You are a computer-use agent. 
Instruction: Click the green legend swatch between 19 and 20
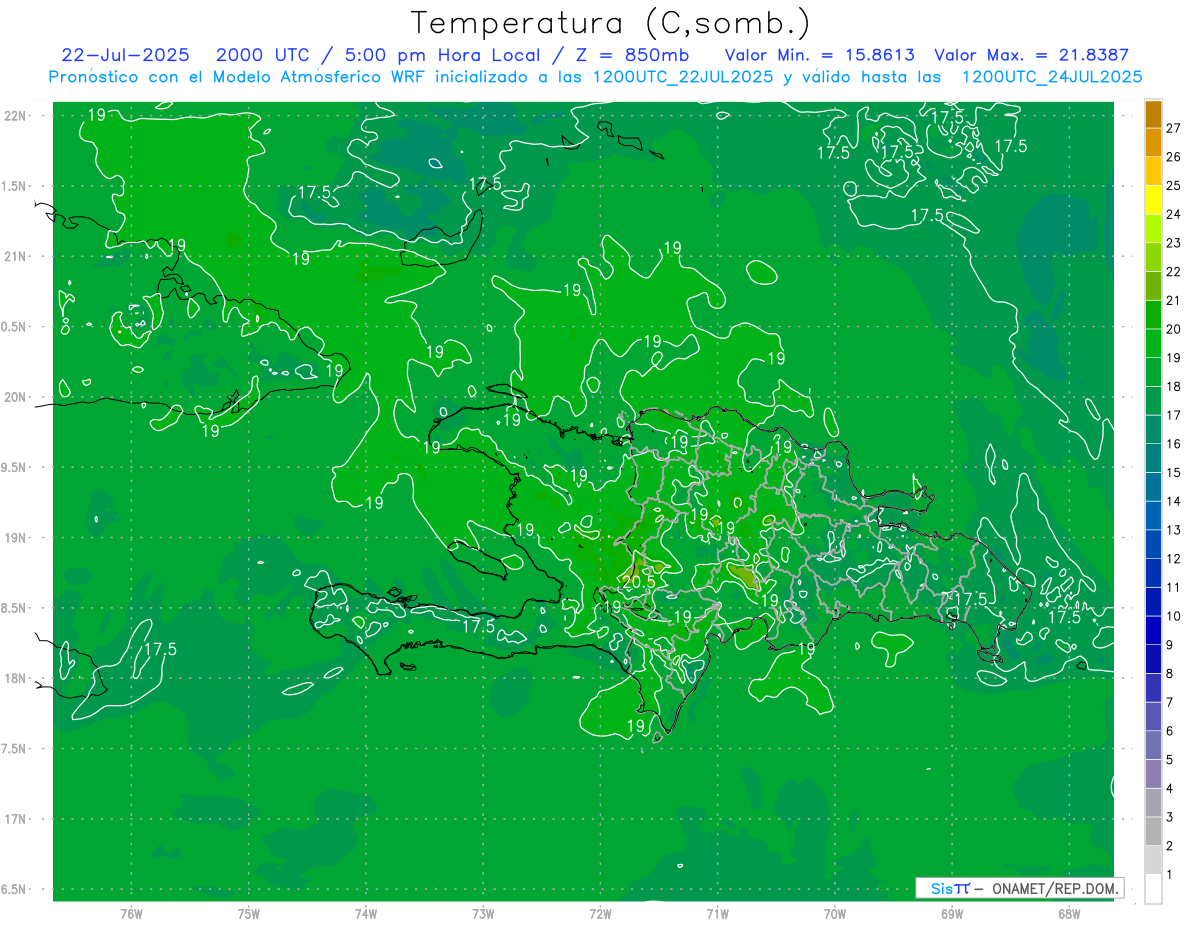pyautogui.click(x=1153, y=344)
